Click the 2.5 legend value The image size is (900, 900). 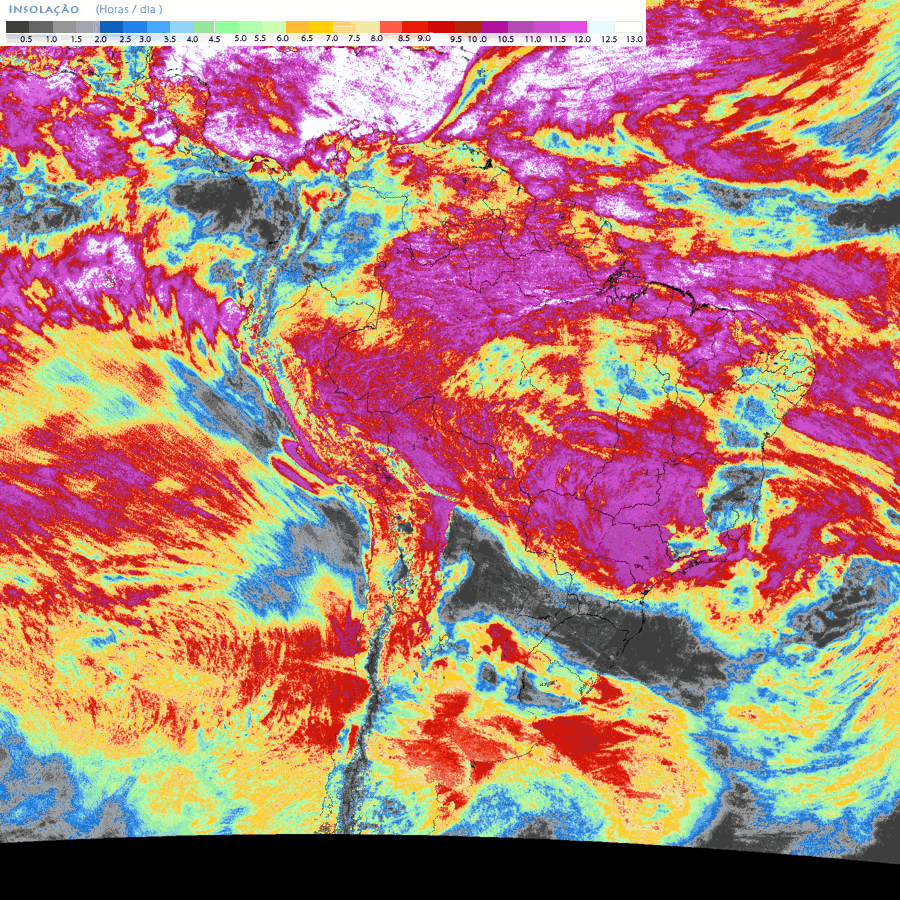point(125,39)
